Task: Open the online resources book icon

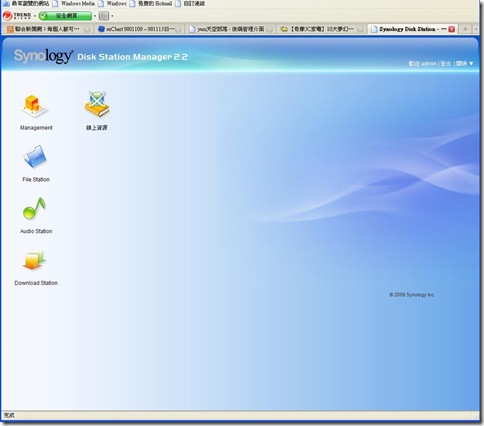Action: pos(97,104)
